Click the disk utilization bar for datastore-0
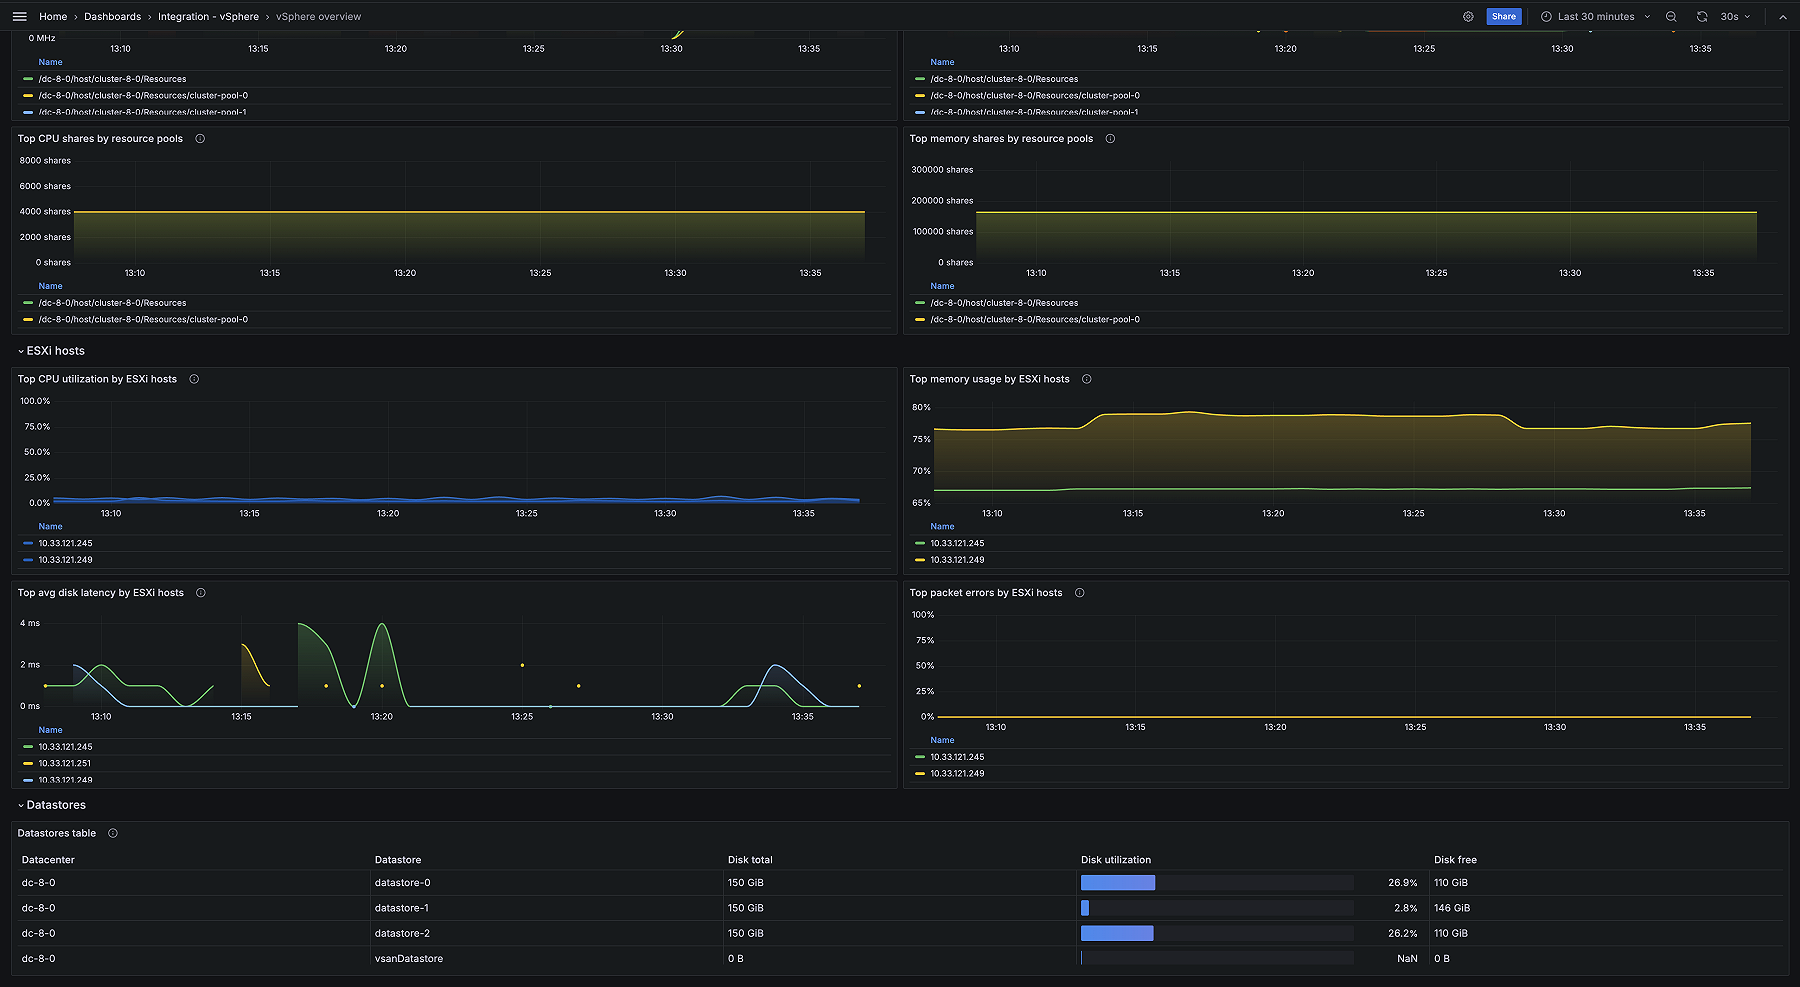1800x987 pixels. coord(1117,882)
